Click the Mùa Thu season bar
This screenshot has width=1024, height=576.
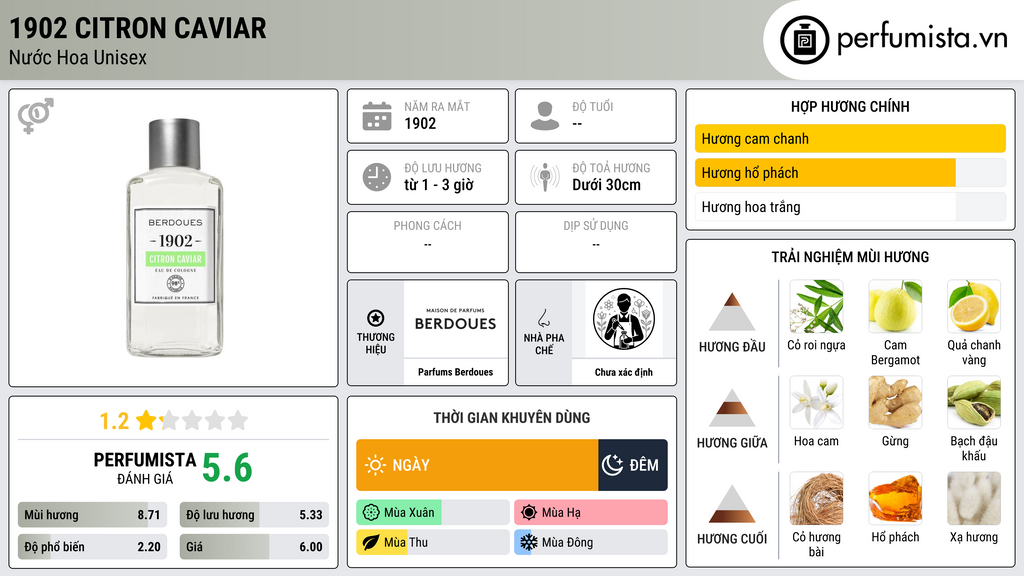433,542
